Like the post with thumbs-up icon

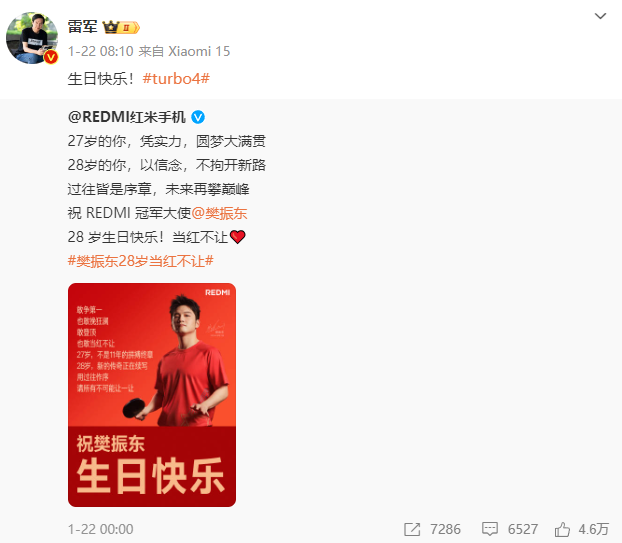(x=562, y=529)
